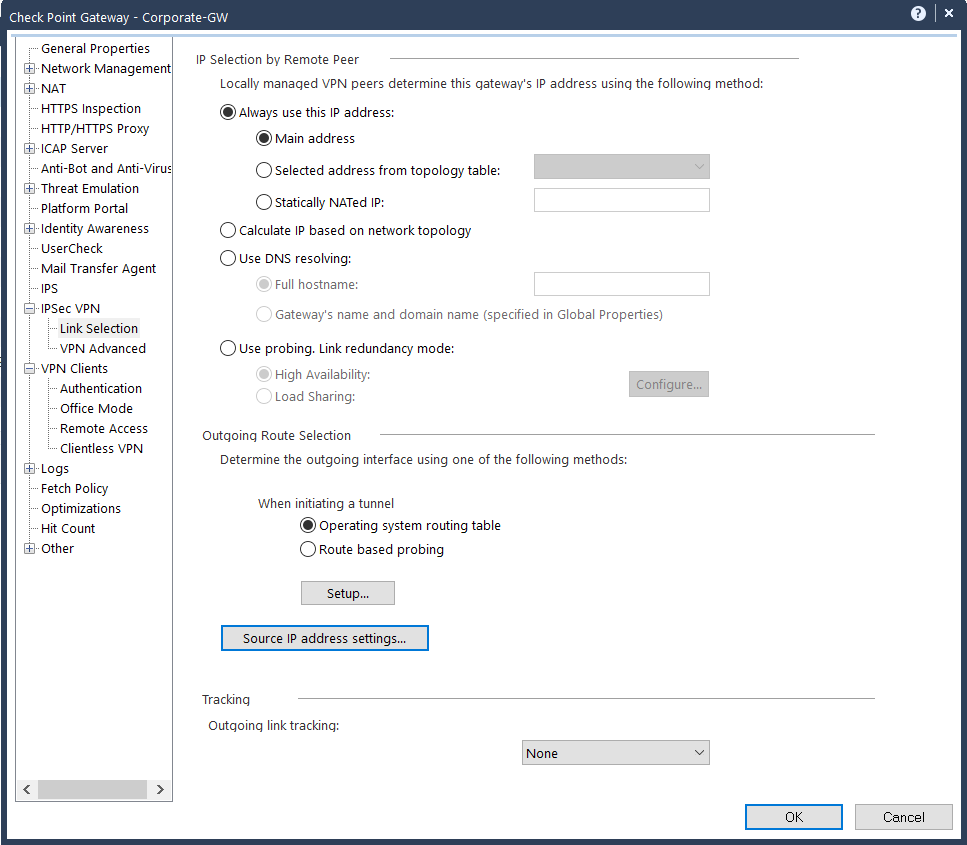Select Anti-Bot and Anti-Virus in tree
Viewport: 967px width, 845px height.
pyautogui.click(x=106, y=168)
